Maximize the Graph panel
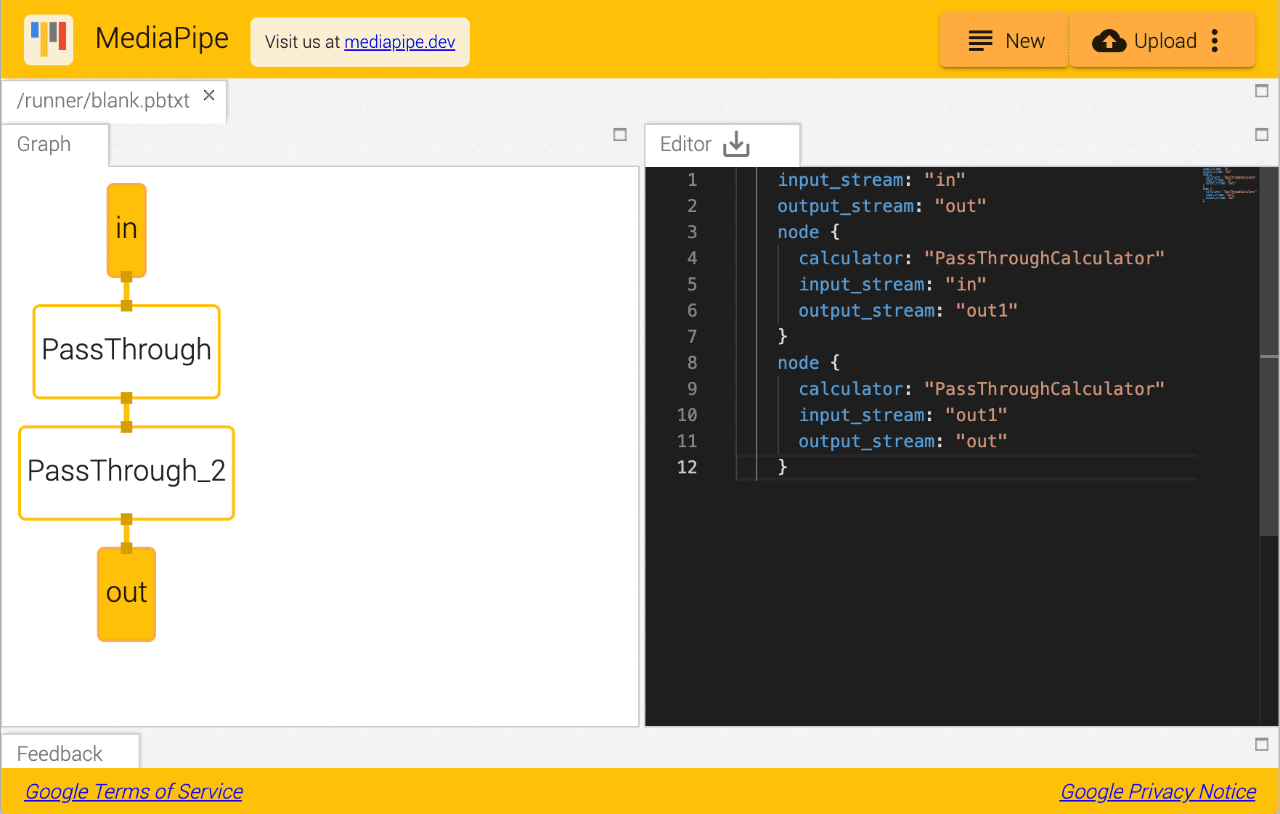The image size is (1280, 814). point(620,134)
